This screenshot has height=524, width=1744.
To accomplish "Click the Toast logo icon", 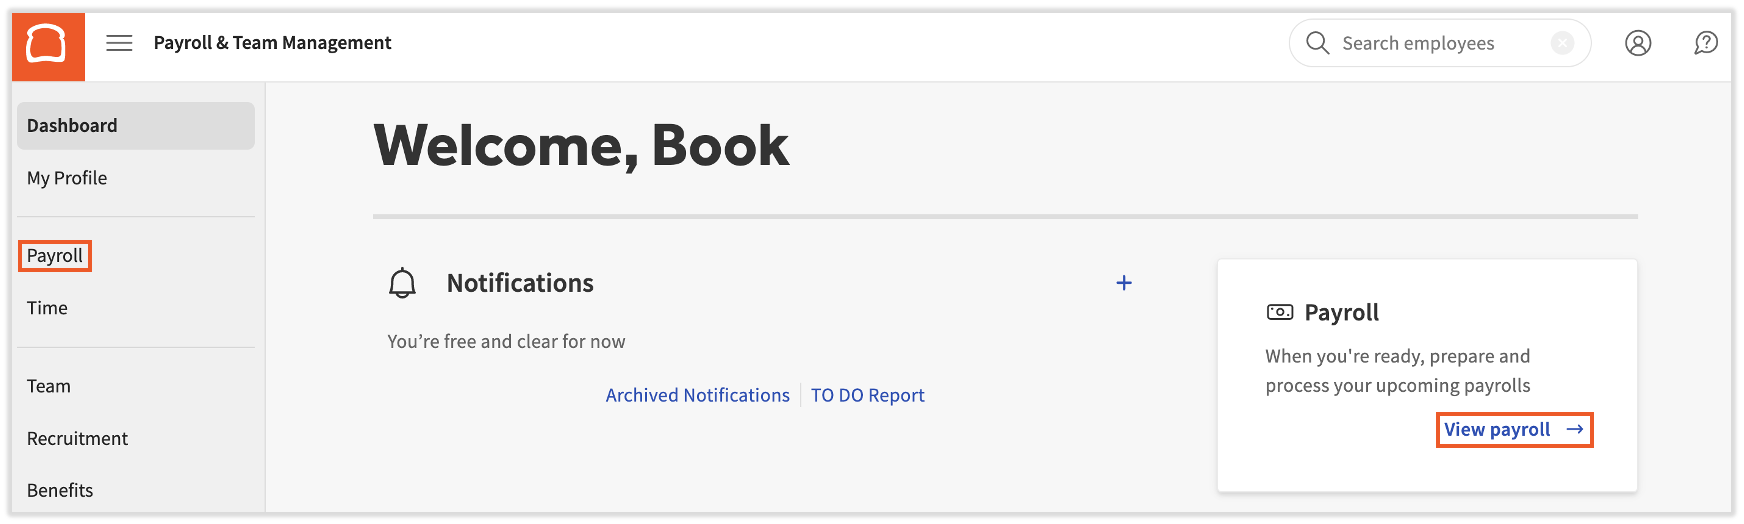I will point(47,45).
